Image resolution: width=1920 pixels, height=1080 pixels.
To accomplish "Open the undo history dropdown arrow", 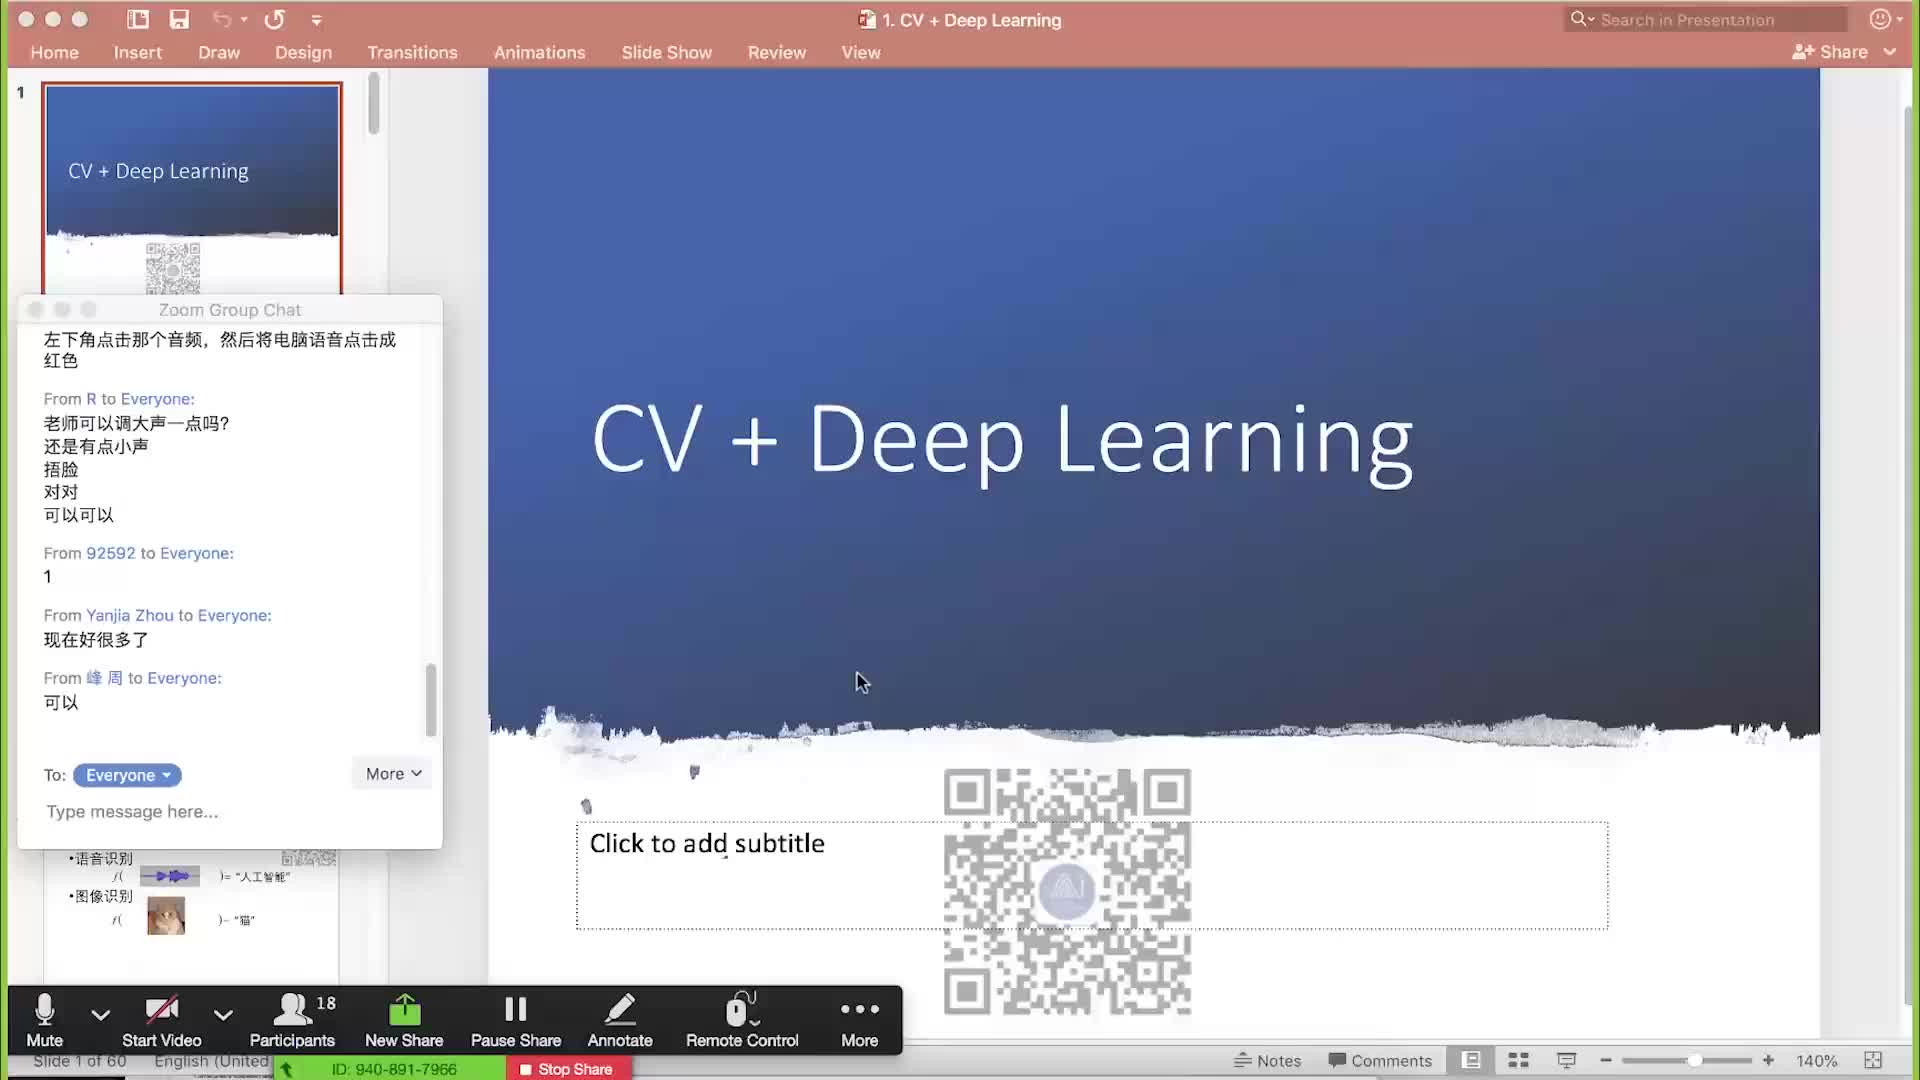I will [244, 20].
